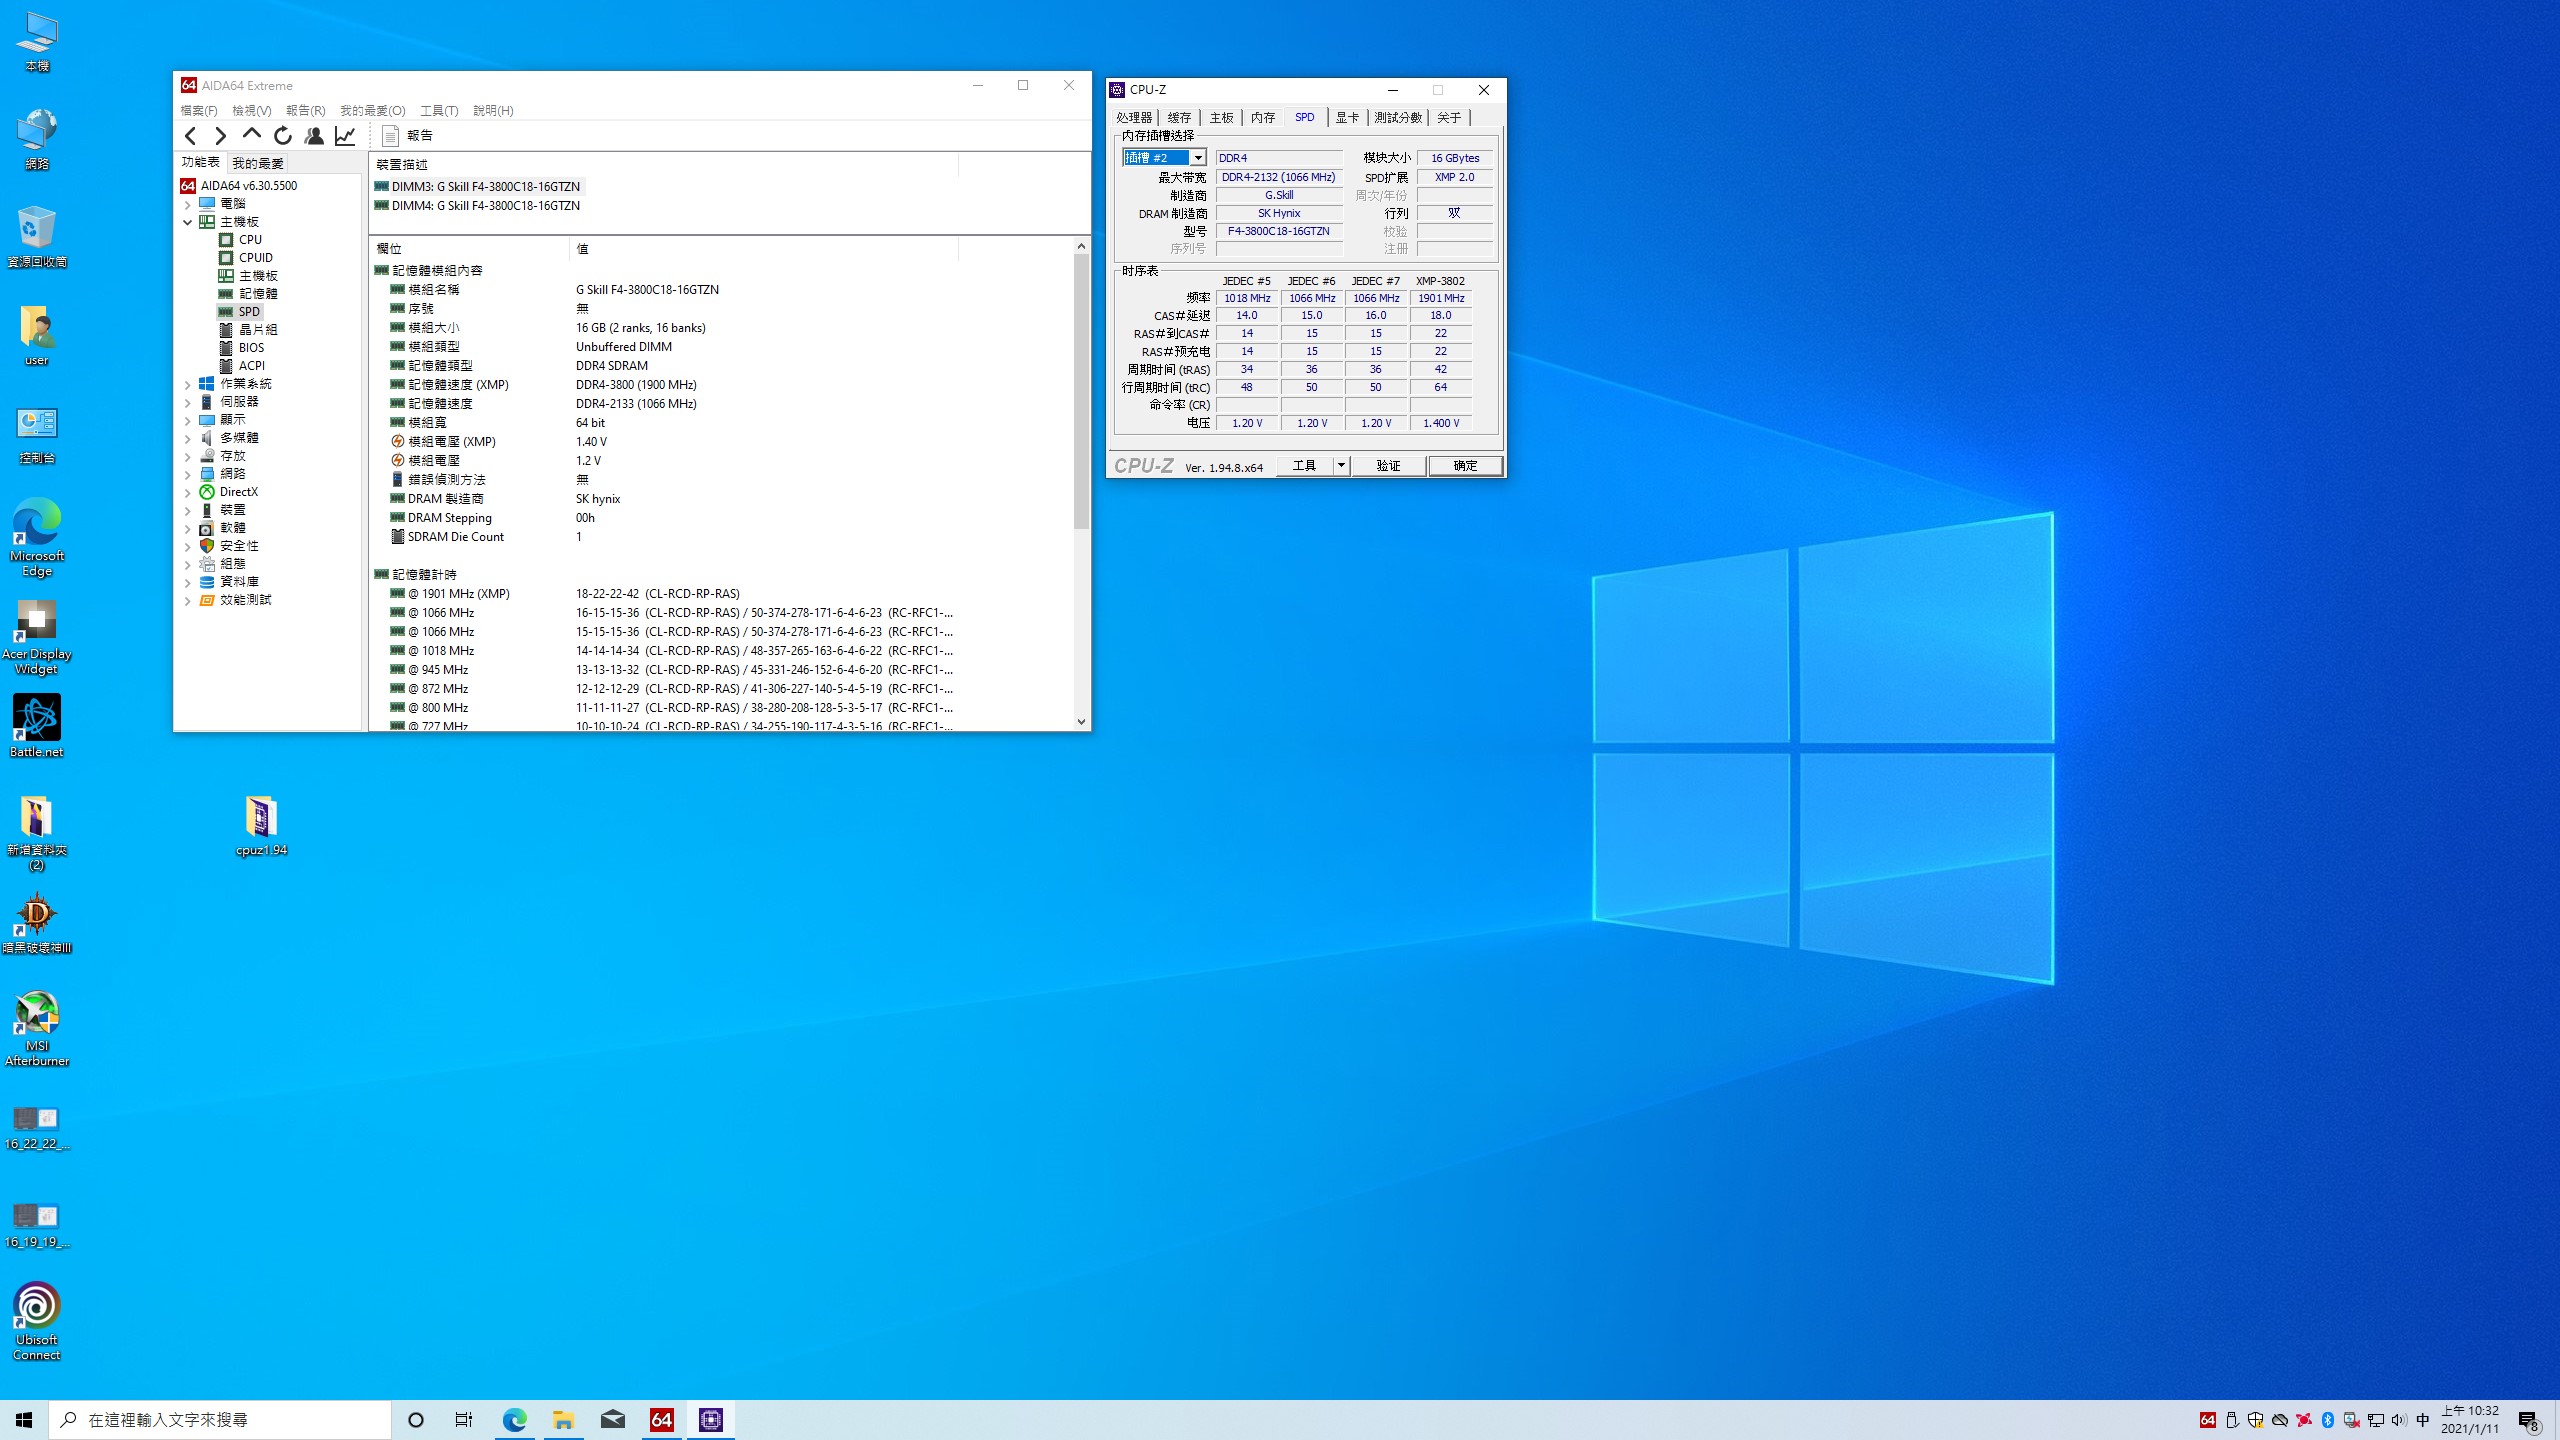Switch to CPU-Z 缓存 cache tab
Image resolution: width=2560 pixels, height=1440 pixels.
tap(1180, 118)
